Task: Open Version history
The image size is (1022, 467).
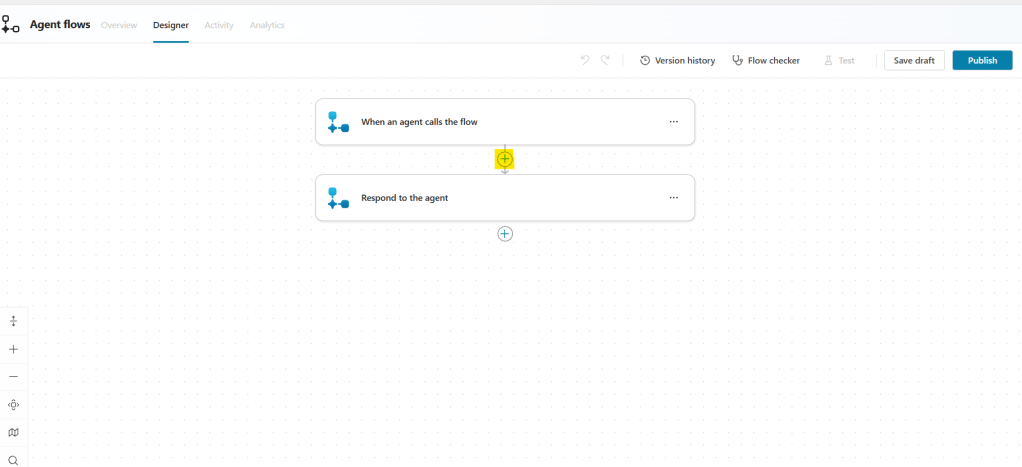Action: 677,61
